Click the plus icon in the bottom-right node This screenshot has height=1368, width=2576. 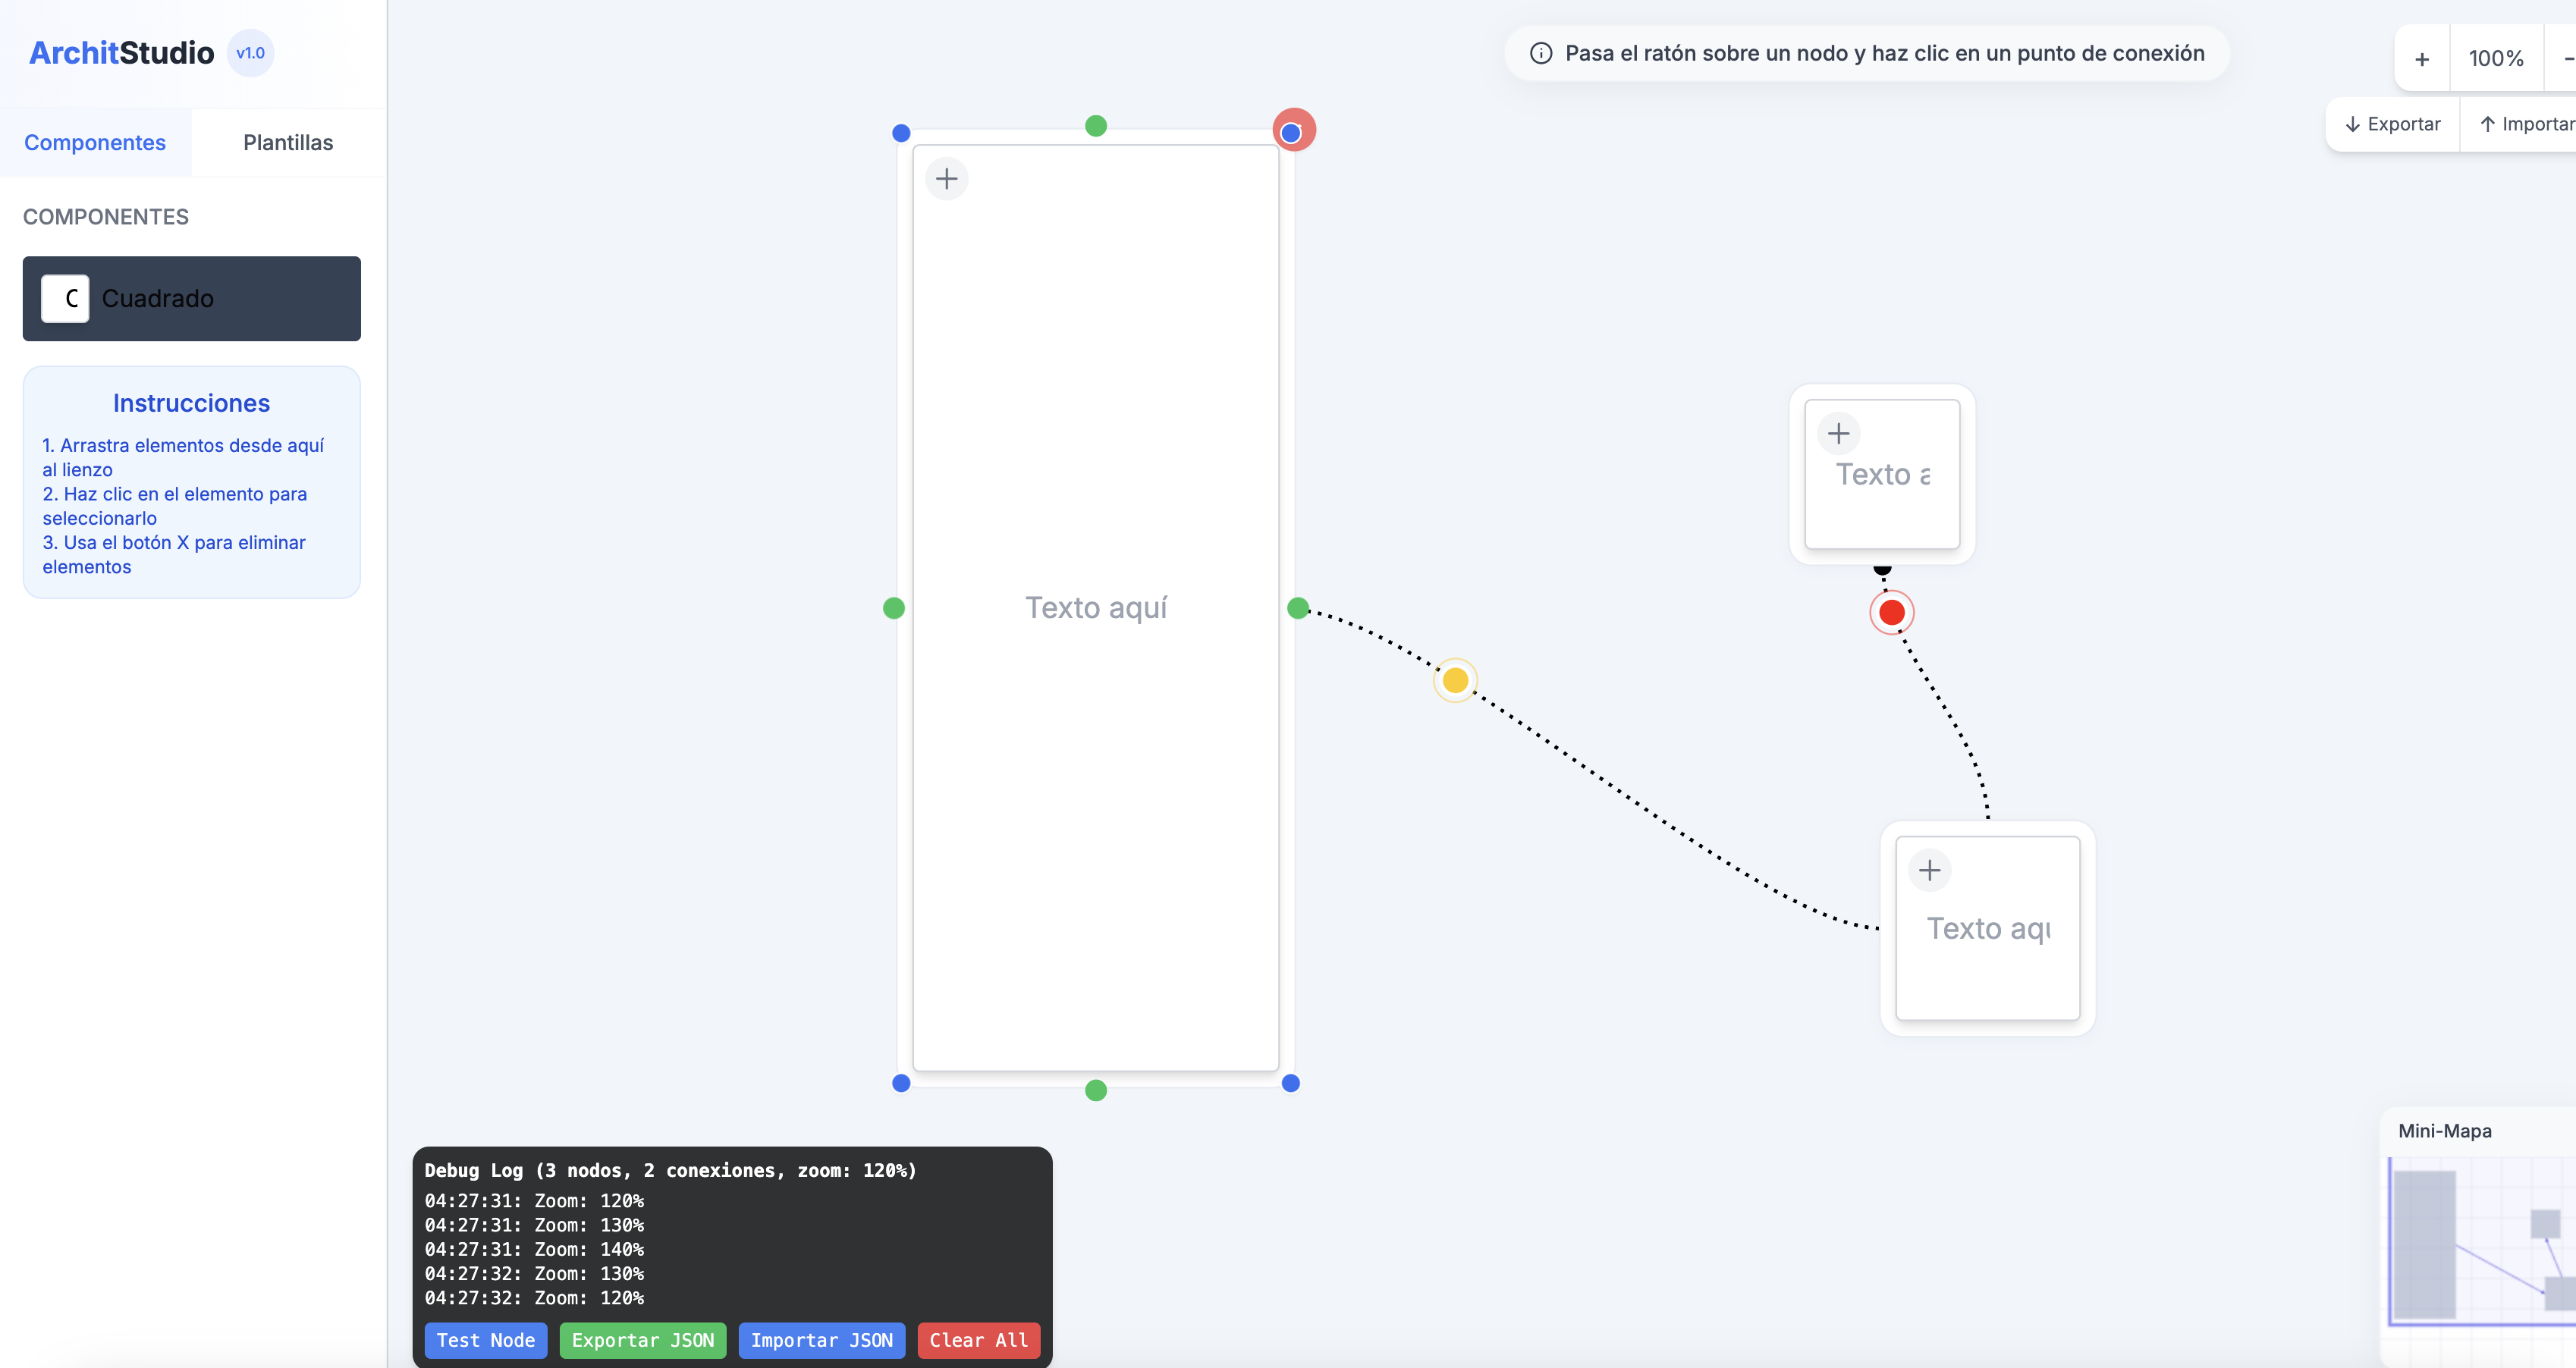coord(1929,870)
